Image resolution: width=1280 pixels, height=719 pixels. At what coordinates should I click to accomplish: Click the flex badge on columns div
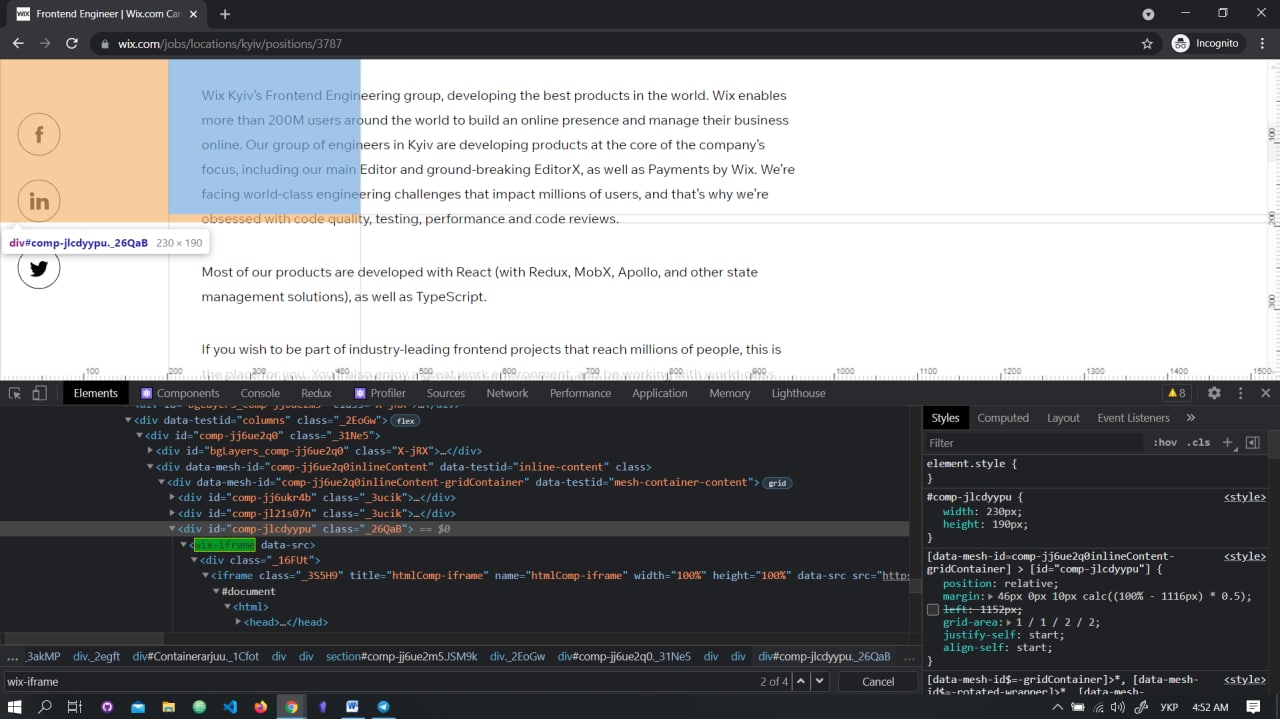tap(404, 421)
